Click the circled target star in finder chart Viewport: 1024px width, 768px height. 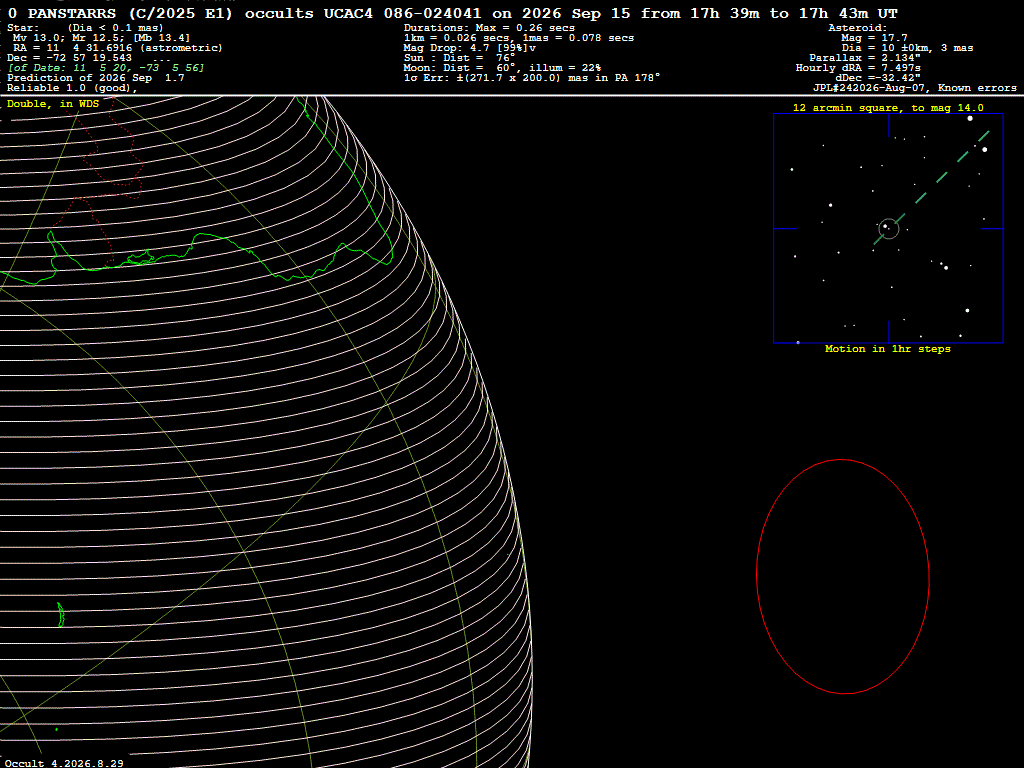pyautogui.click(x=888, y=228)
